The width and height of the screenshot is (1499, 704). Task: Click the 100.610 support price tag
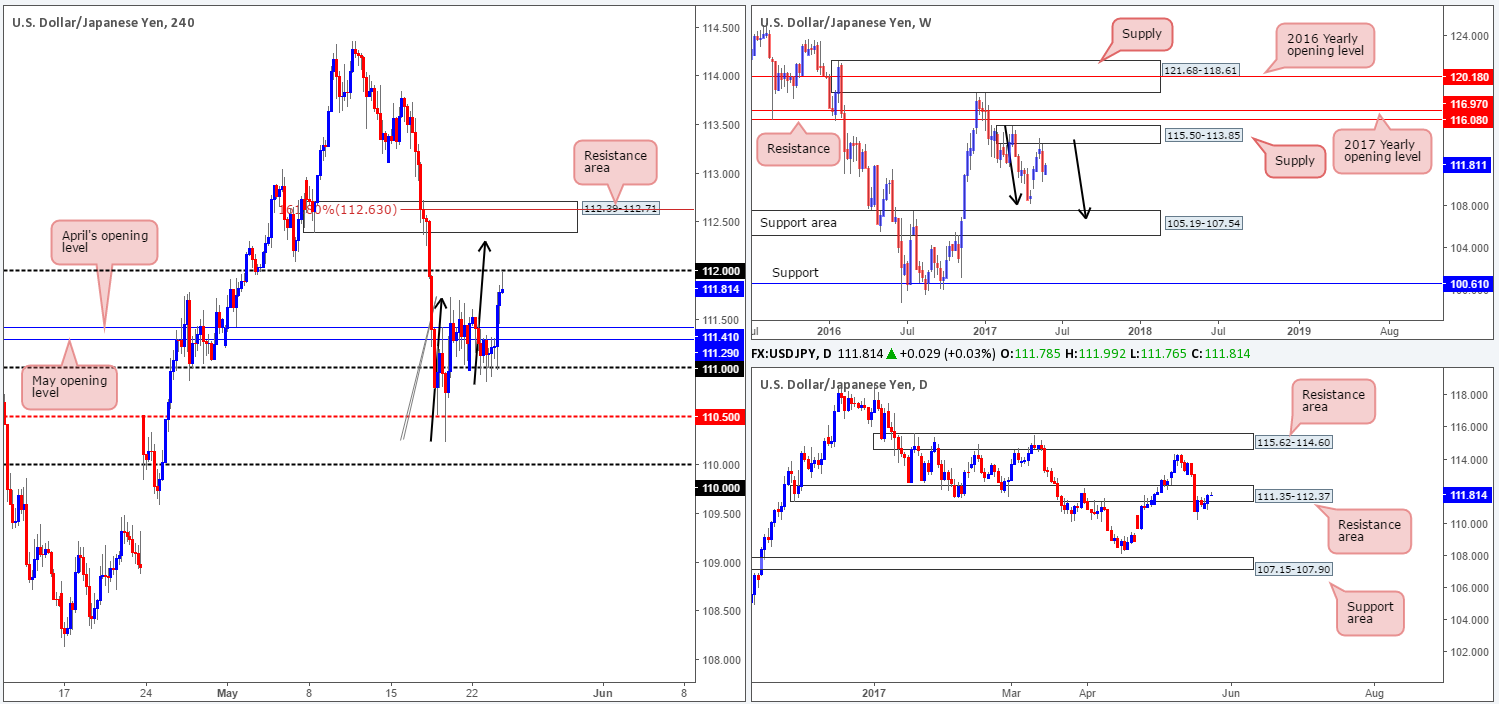point(1466,284)
